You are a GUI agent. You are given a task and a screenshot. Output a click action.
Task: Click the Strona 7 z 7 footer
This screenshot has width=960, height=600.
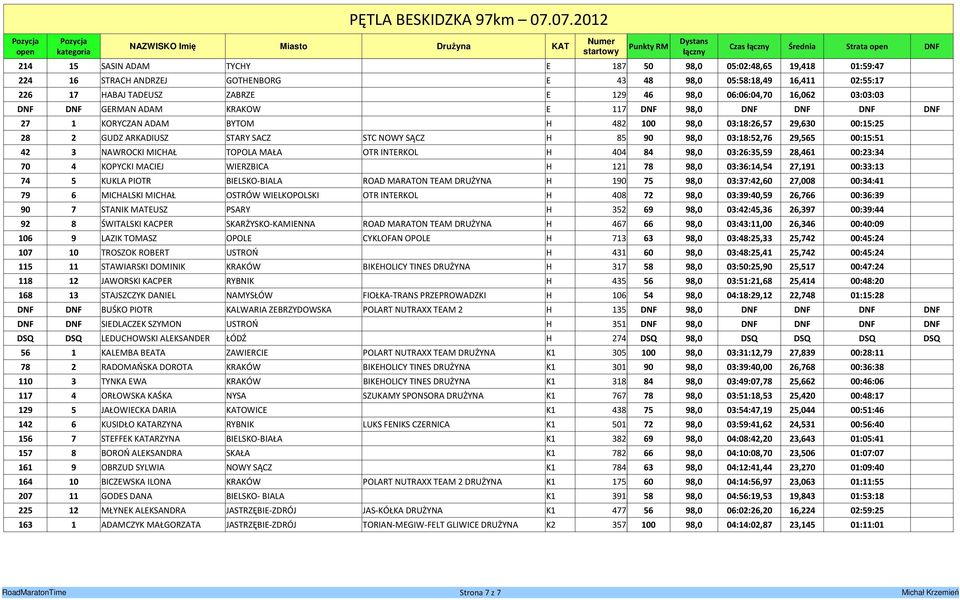click(x=480, y=593)
